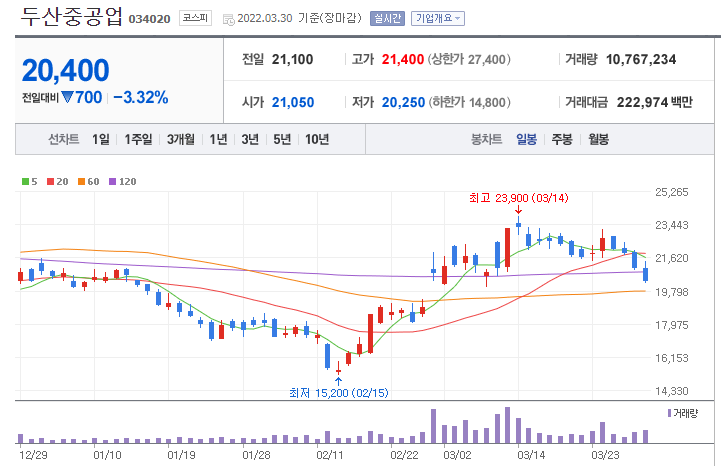
Task: Click the calendar icon beside 2022.03.30
Action: 229,19
